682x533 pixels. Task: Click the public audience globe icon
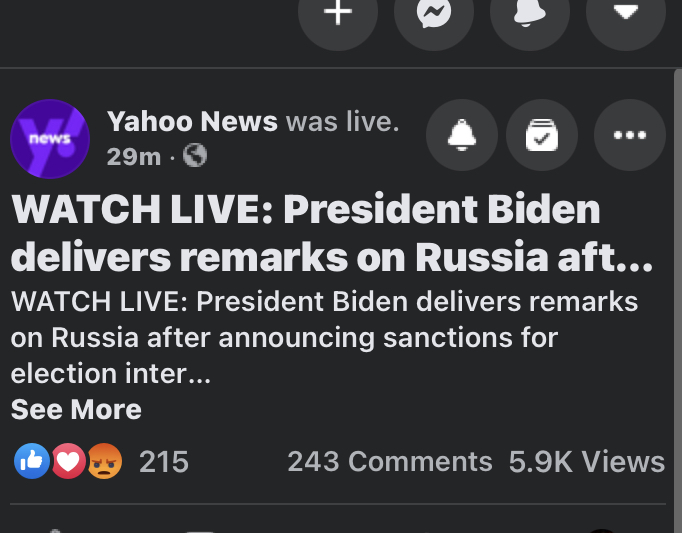click(x=195, y=156)
